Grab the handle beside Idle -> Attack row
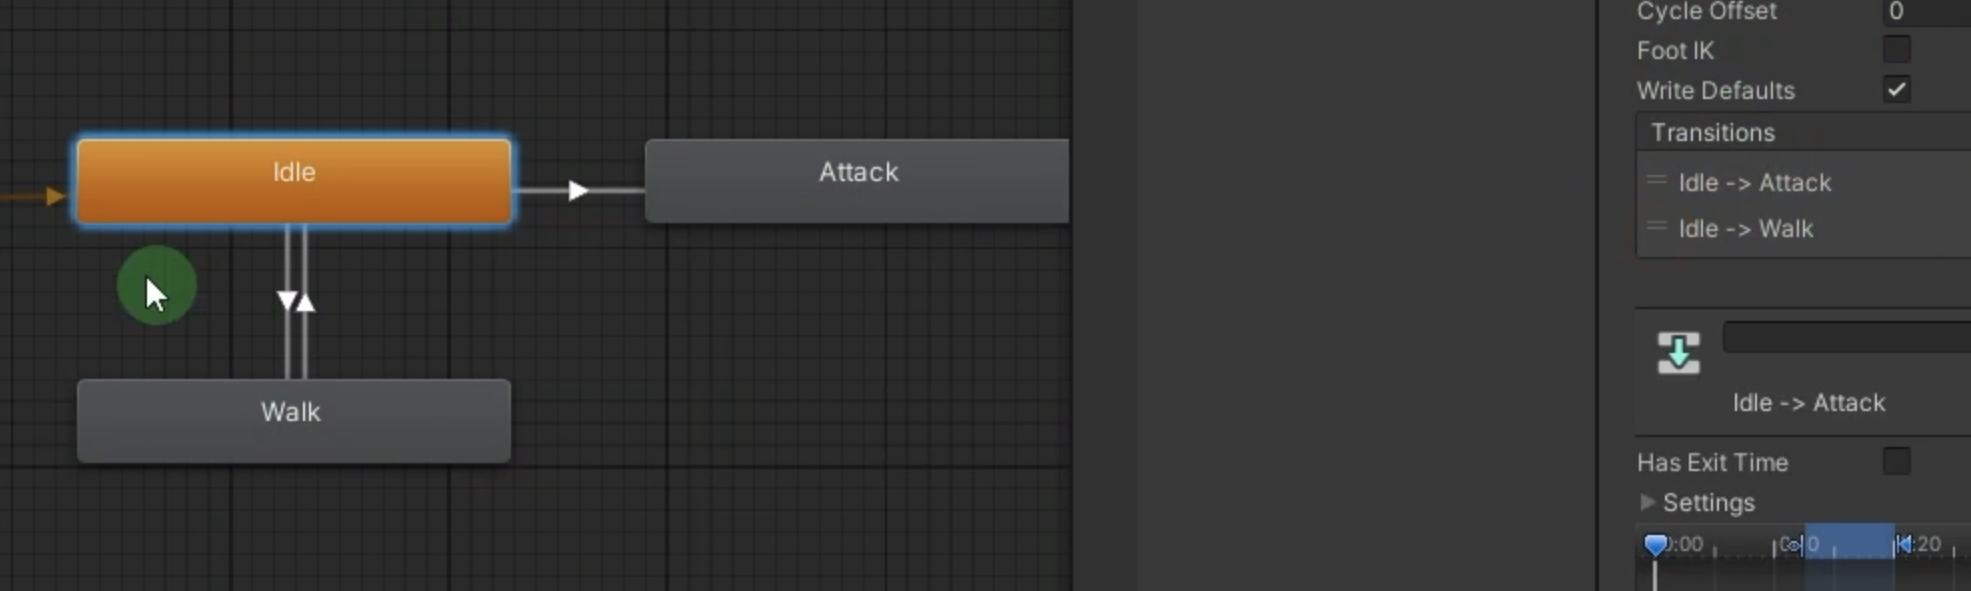 1657,181
